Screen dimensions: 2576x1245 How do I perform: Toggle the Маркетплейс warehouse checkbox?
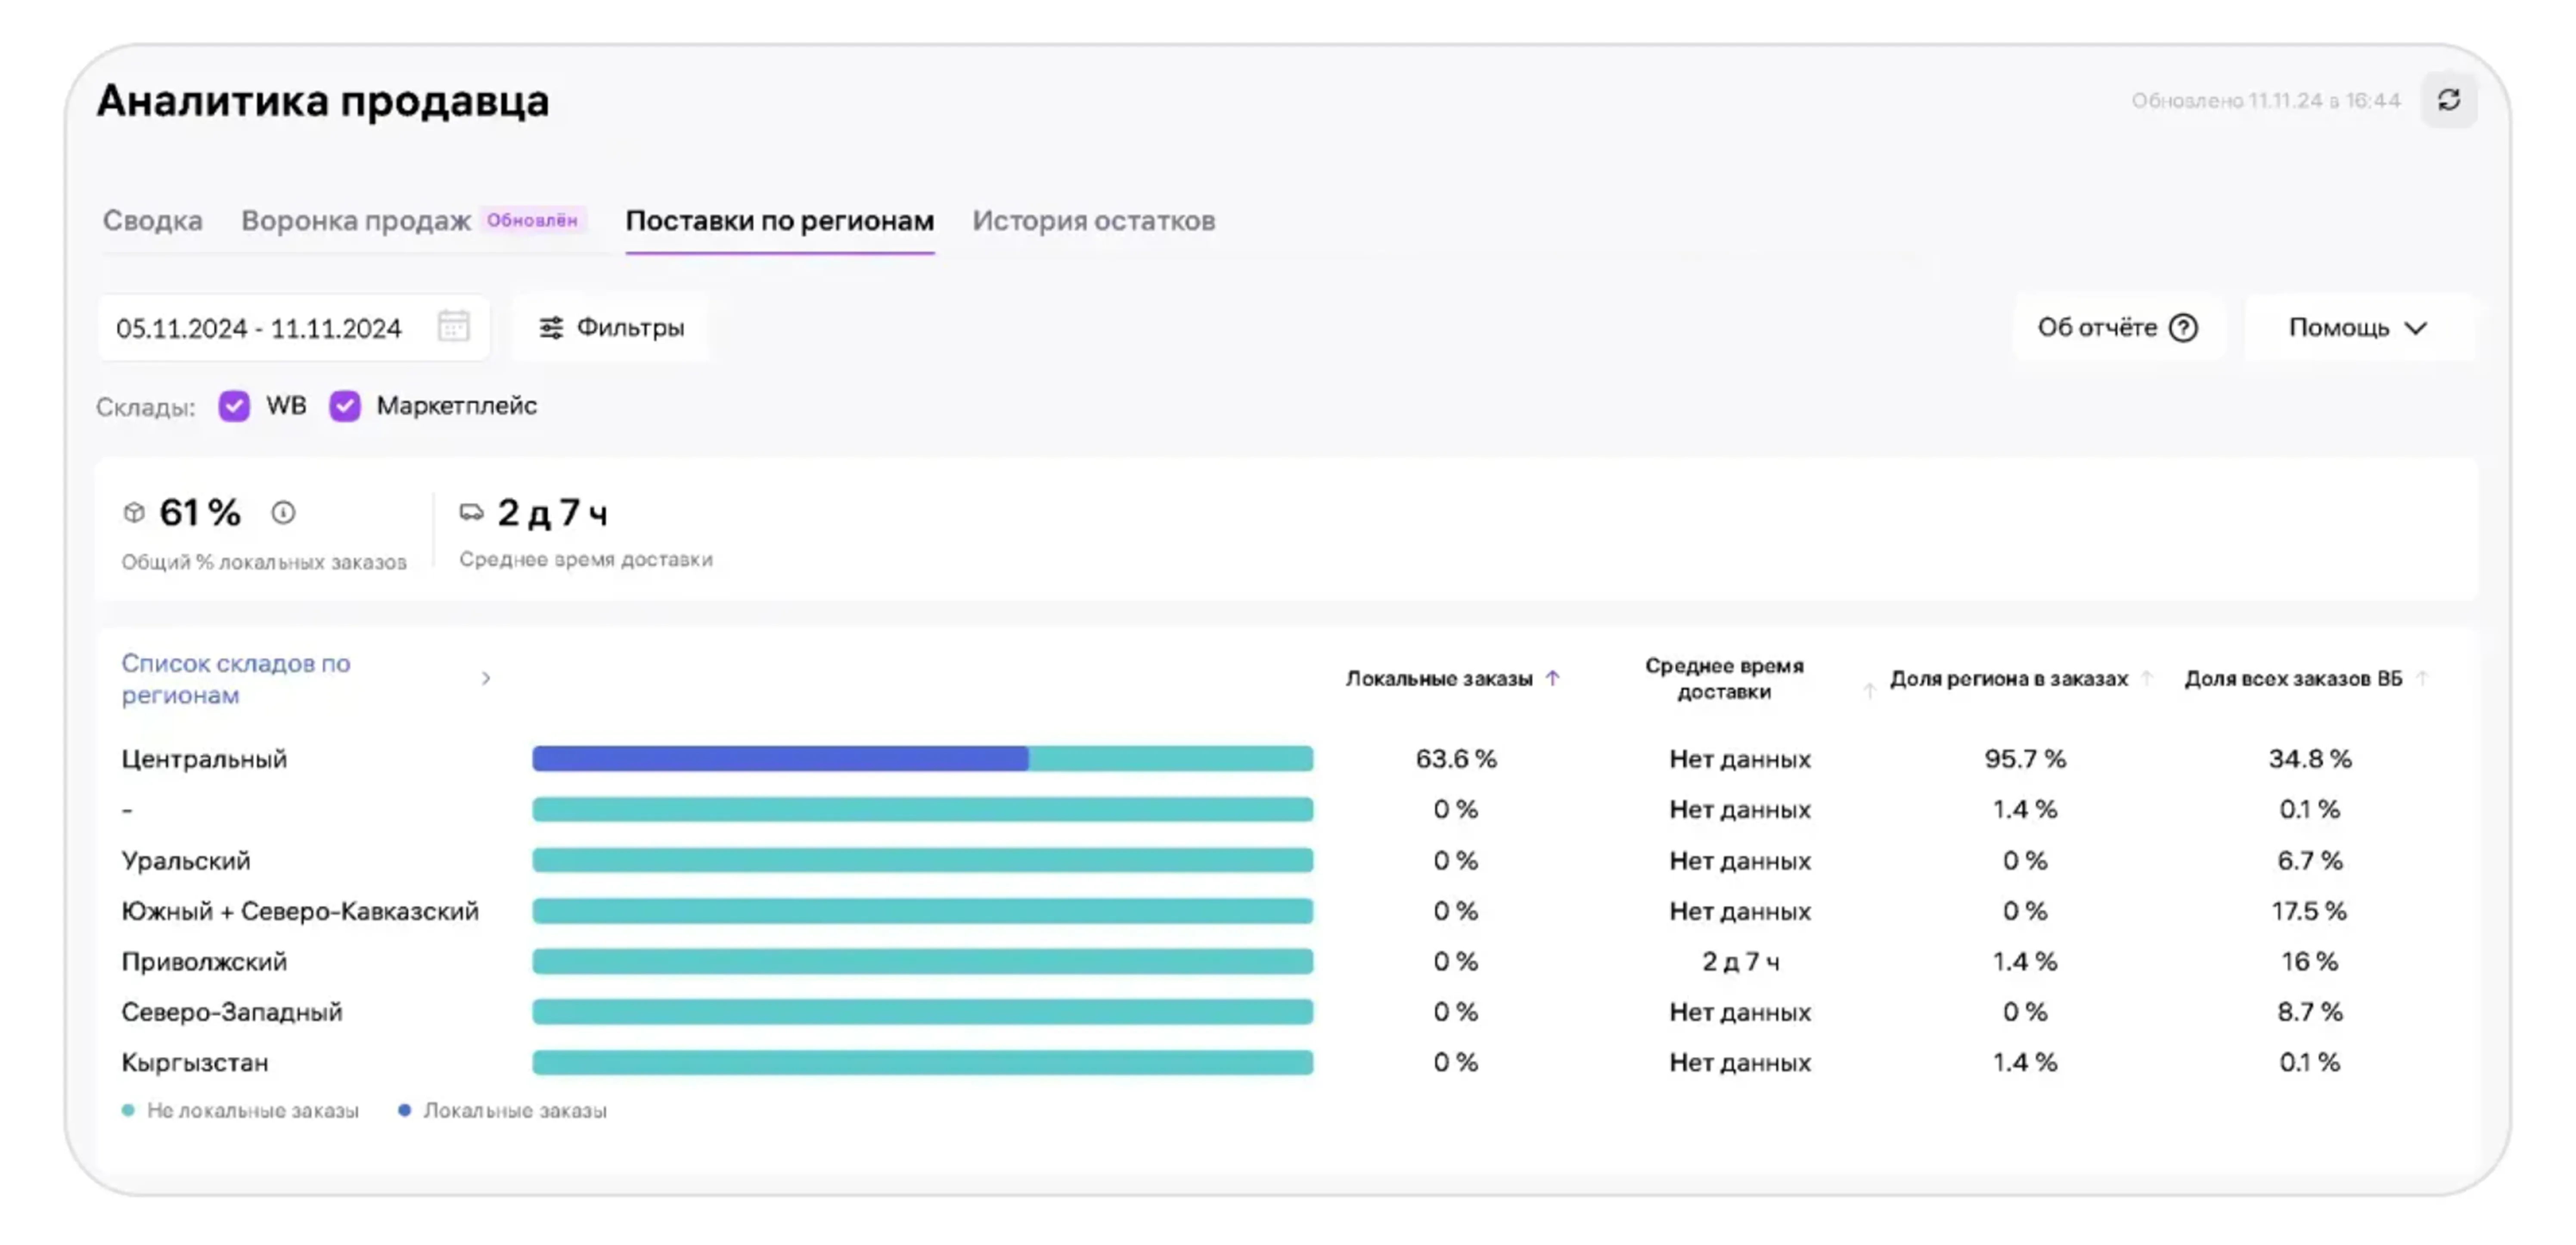tap(345, 406)
